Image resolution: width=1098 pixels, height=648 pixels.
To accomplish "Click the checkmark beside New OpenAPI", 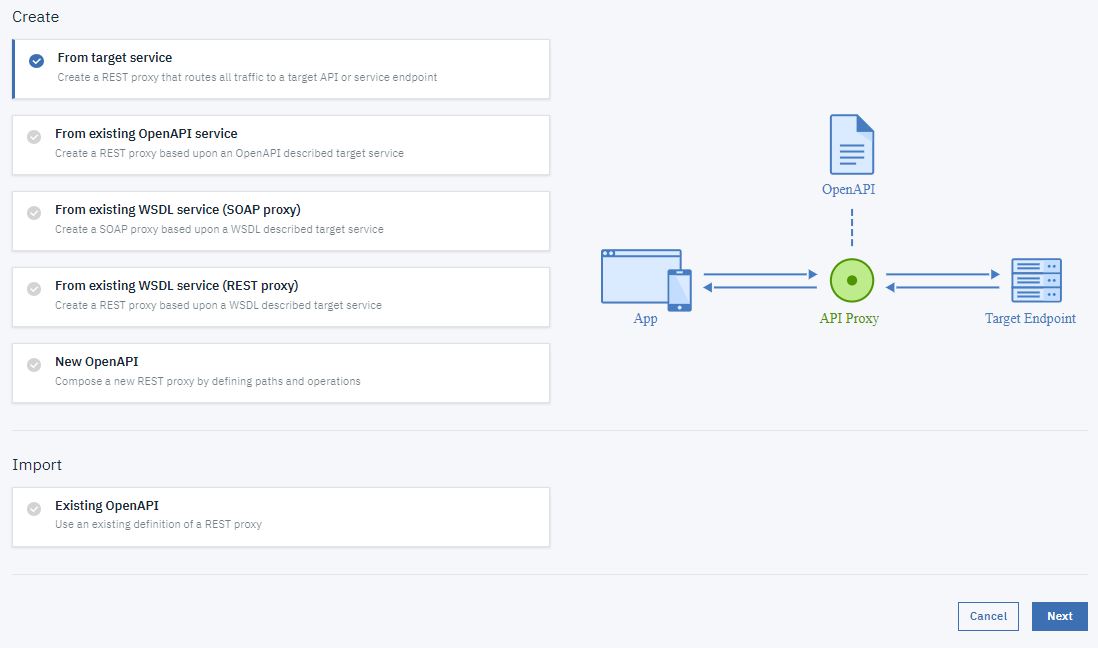I will pos(33,366).
